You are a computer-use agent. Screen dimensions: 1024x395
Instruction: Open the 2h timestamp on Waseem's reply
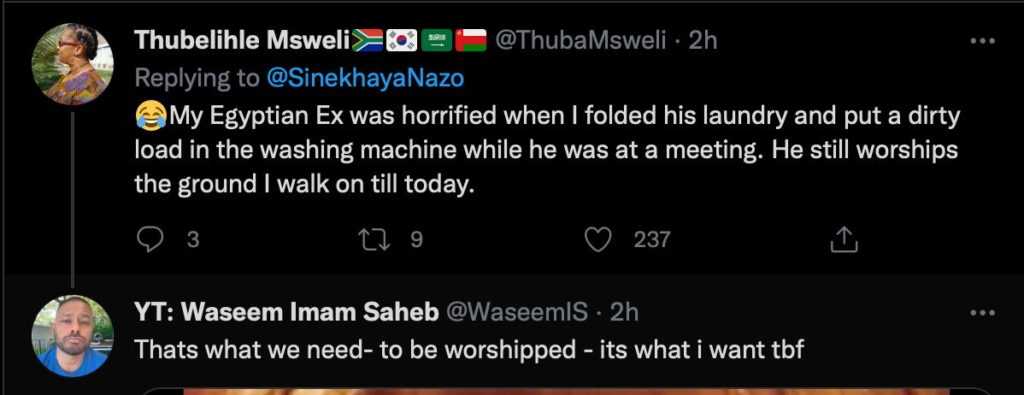pos(624,313)
